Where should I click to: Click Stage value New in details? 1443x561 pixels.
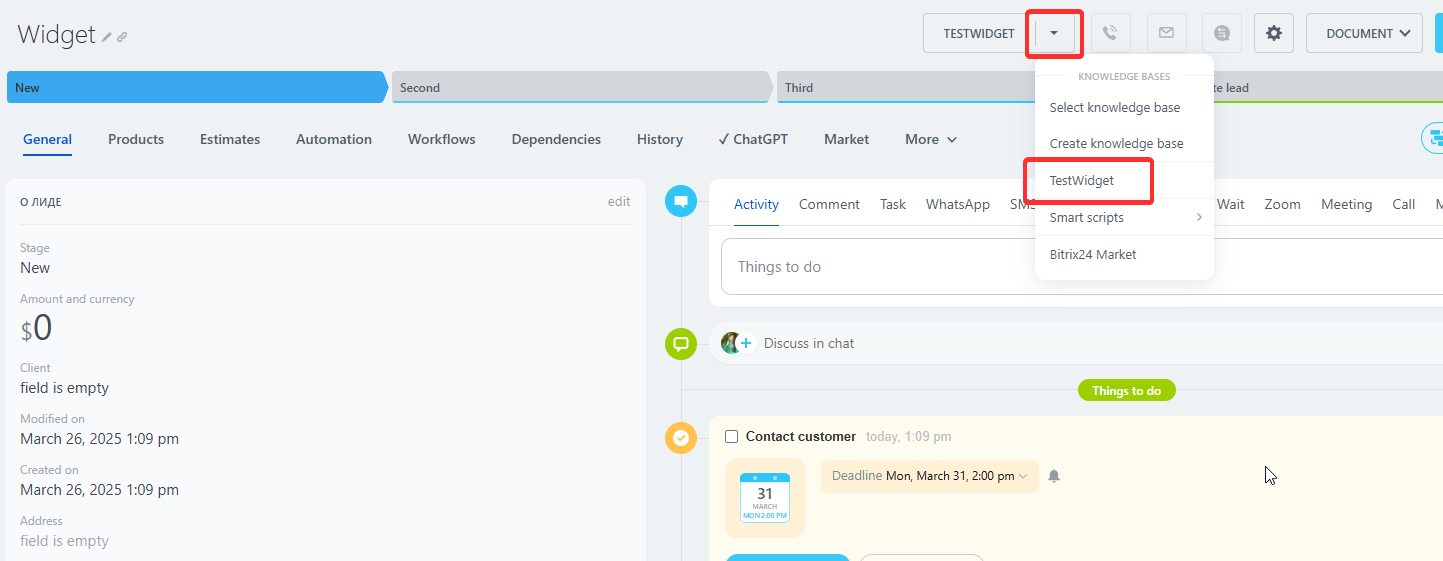[x=35, y=268]
